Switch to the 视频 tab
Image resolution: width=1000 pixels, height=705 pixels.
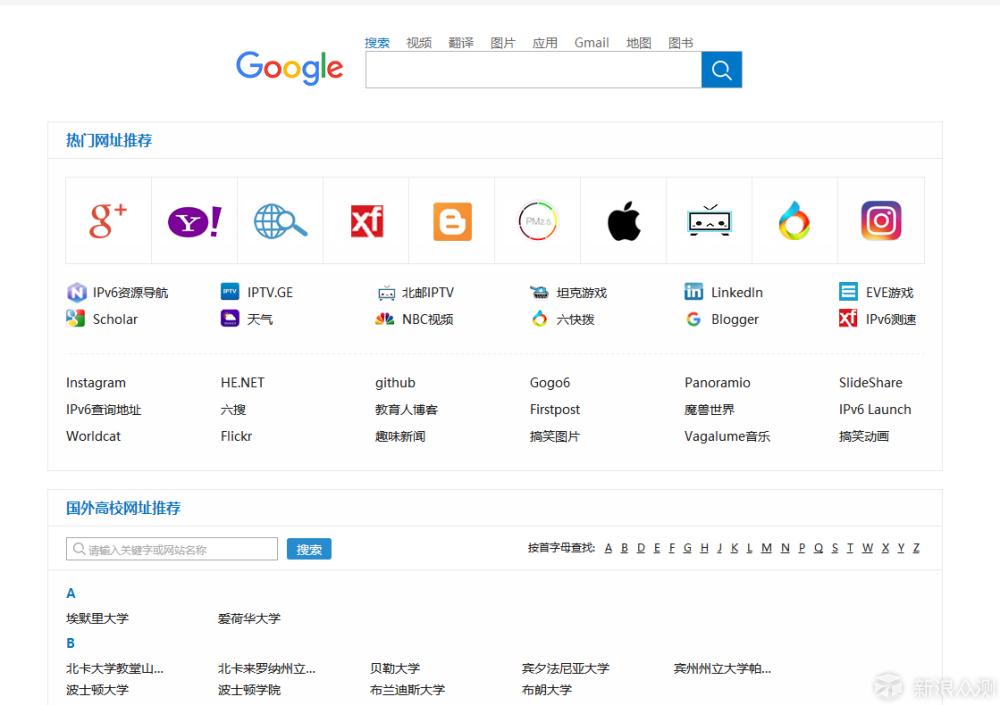click(x=419, y=43)
